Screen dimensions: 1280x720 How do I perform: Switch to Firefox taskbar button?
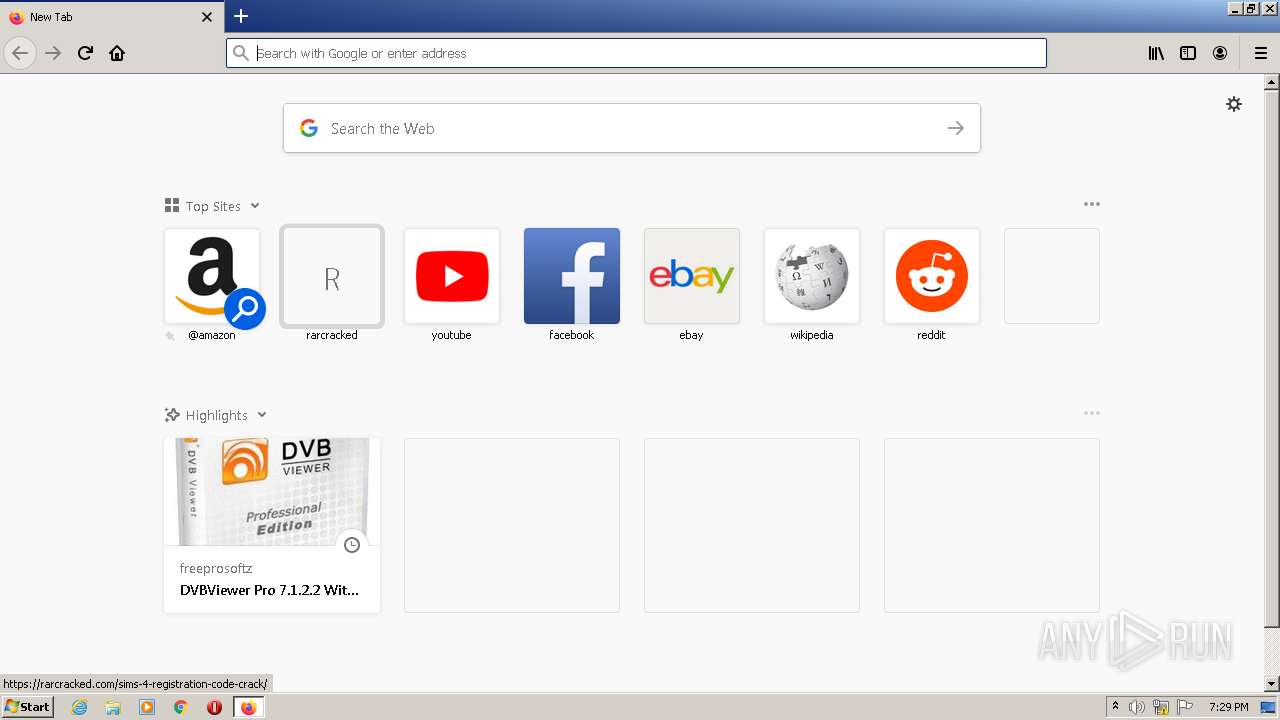248,707
